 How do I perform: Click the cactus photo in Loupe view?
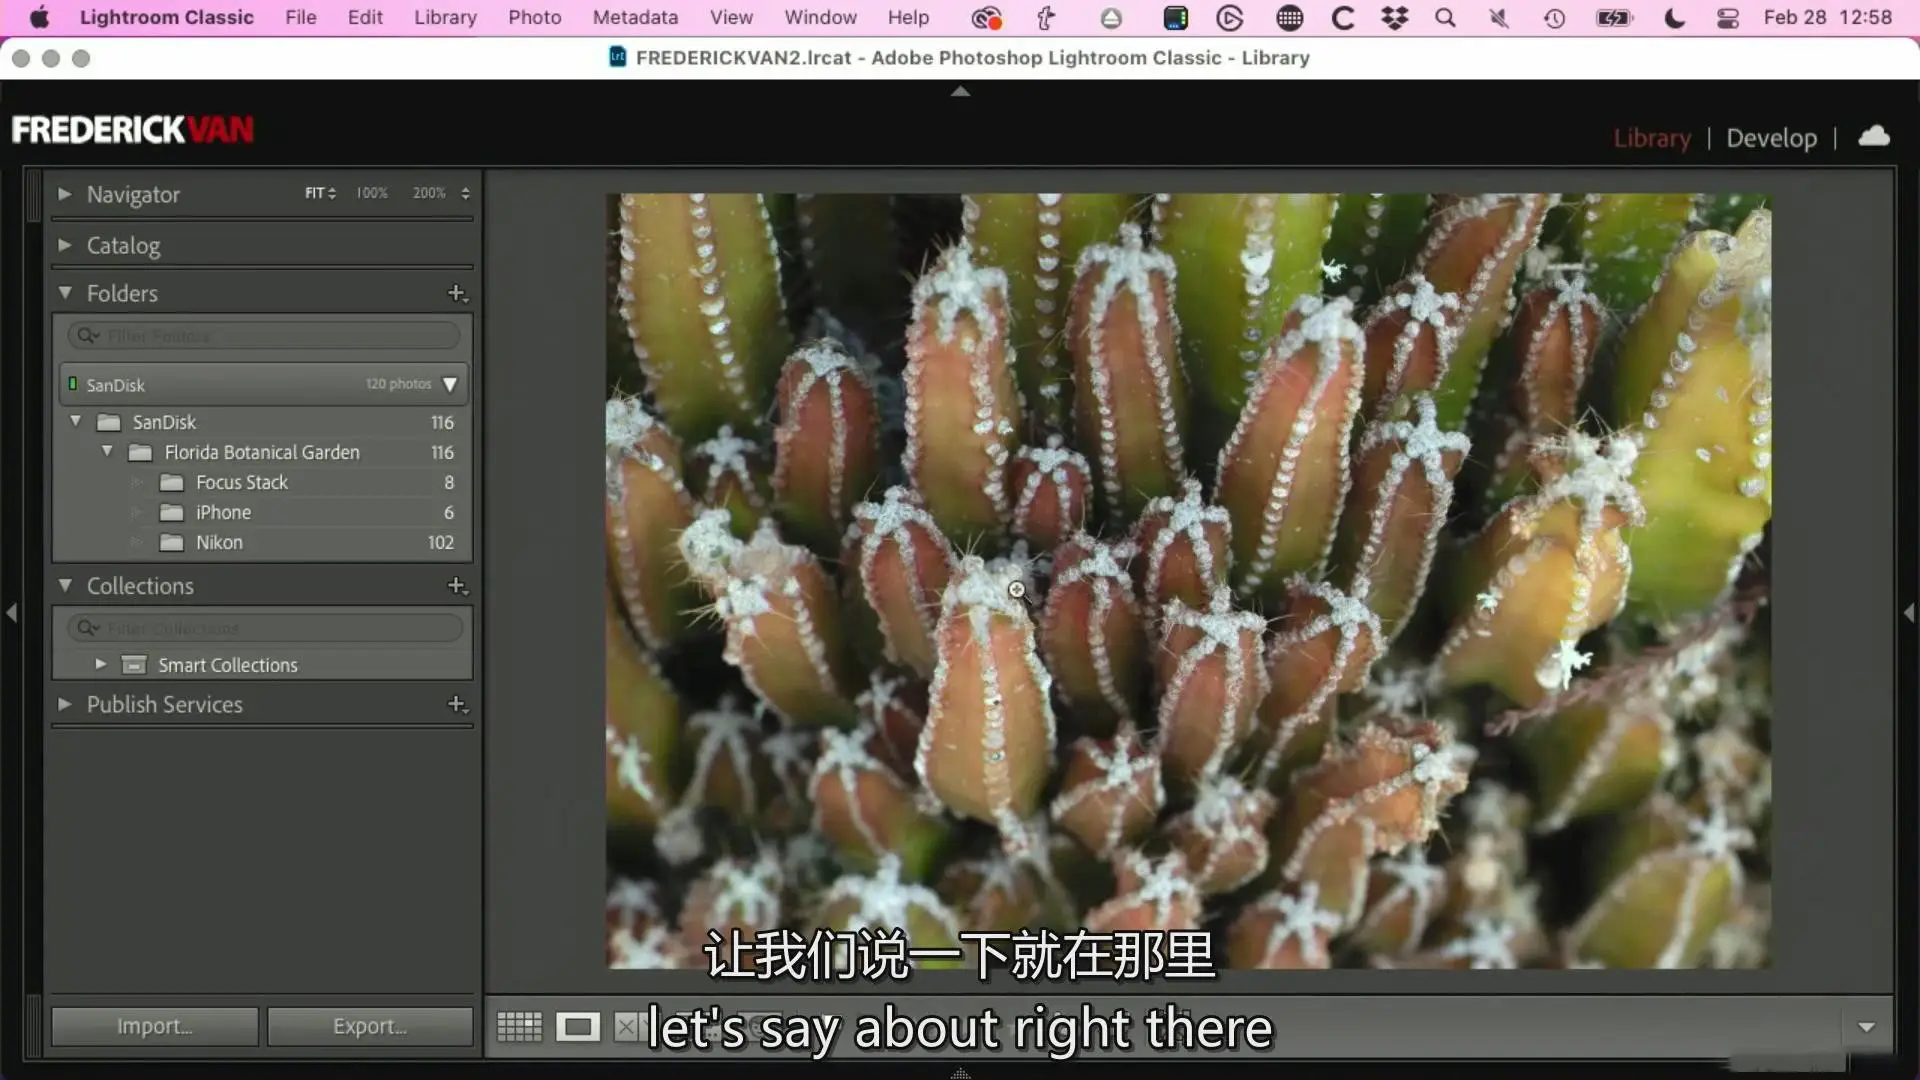(1188, 581)
